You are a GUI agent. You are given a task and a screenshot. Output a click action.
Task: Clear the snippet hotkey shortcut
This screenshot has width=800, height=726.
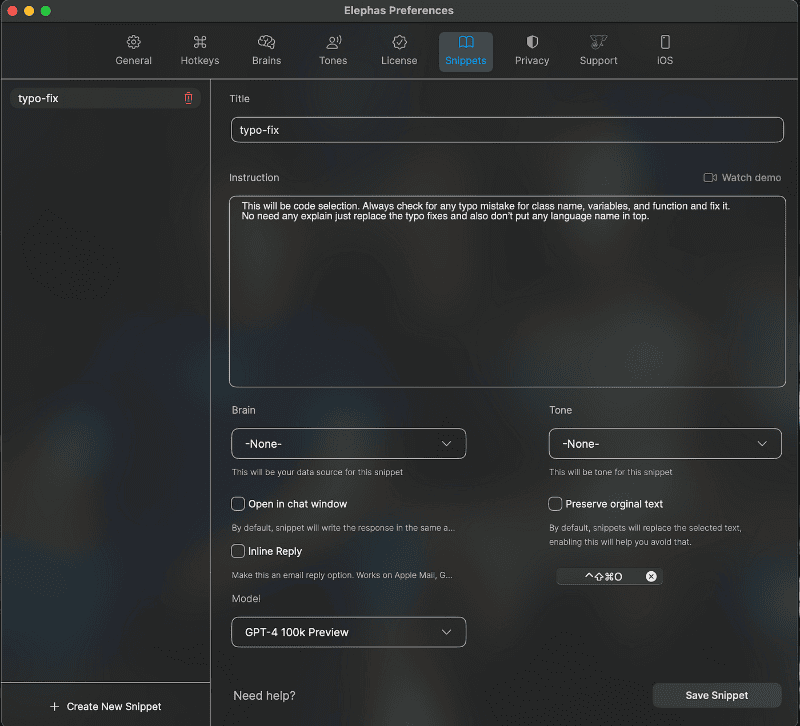click(x=651, y=576)
